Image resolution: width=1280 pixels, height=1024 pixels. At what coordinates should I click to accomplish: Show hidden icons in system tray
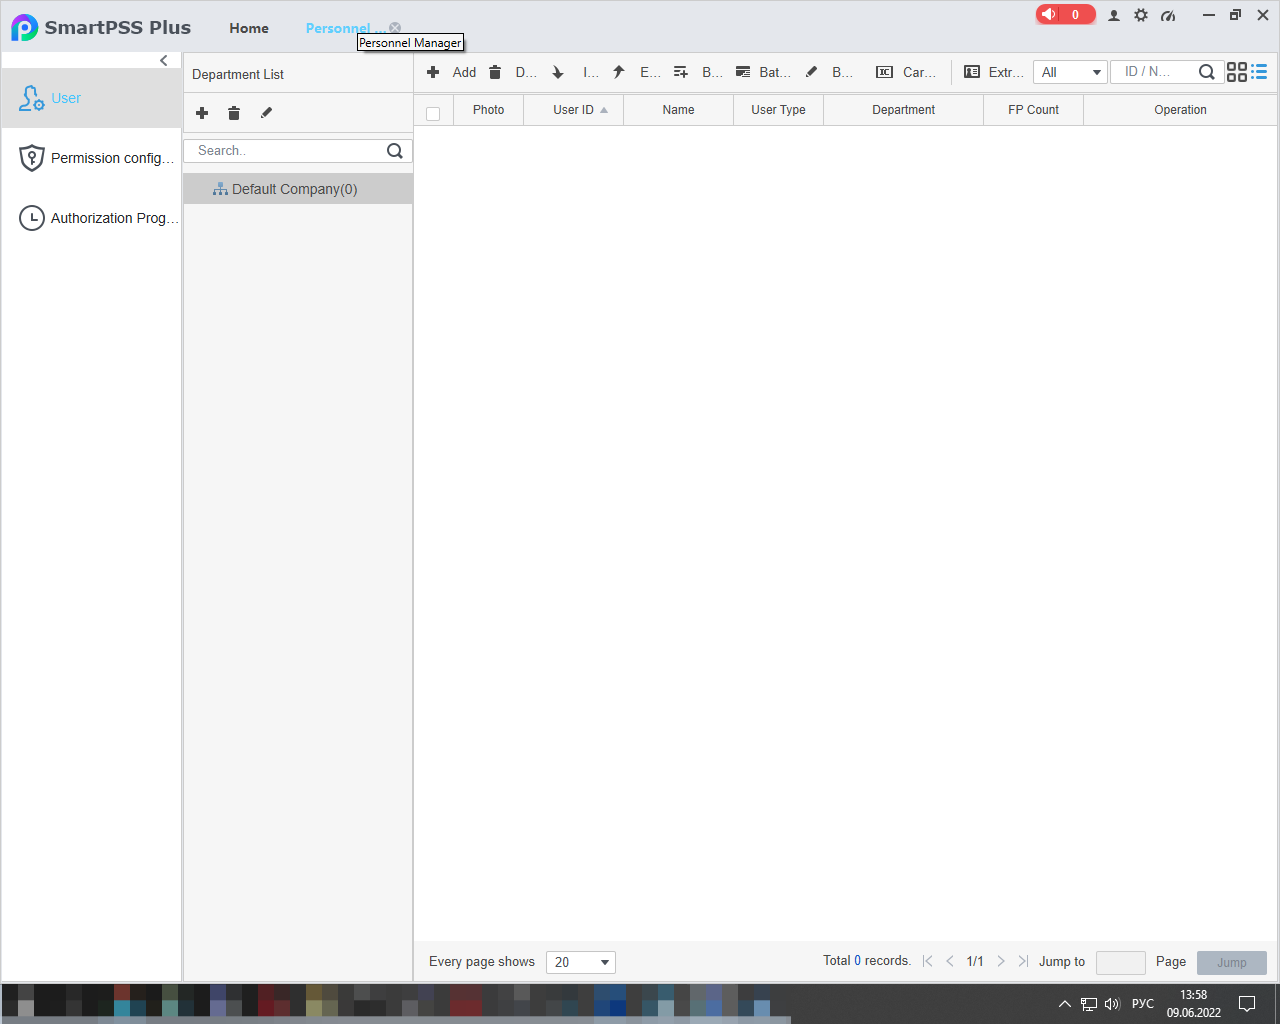(x=1064, y=1004)
